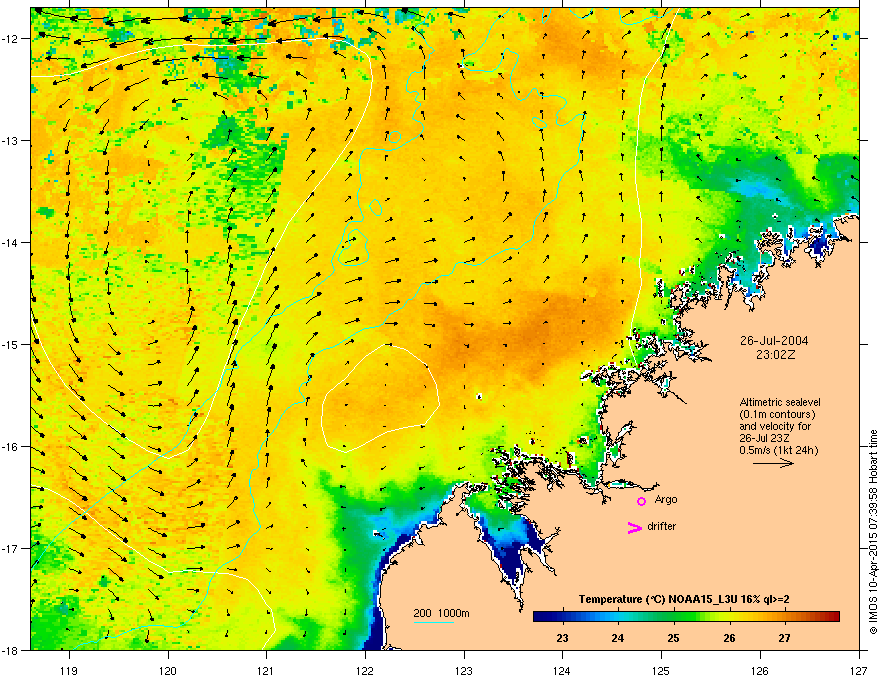Click longitude axis label 120
The image size is (880, 680).
(x=168, y=670)
